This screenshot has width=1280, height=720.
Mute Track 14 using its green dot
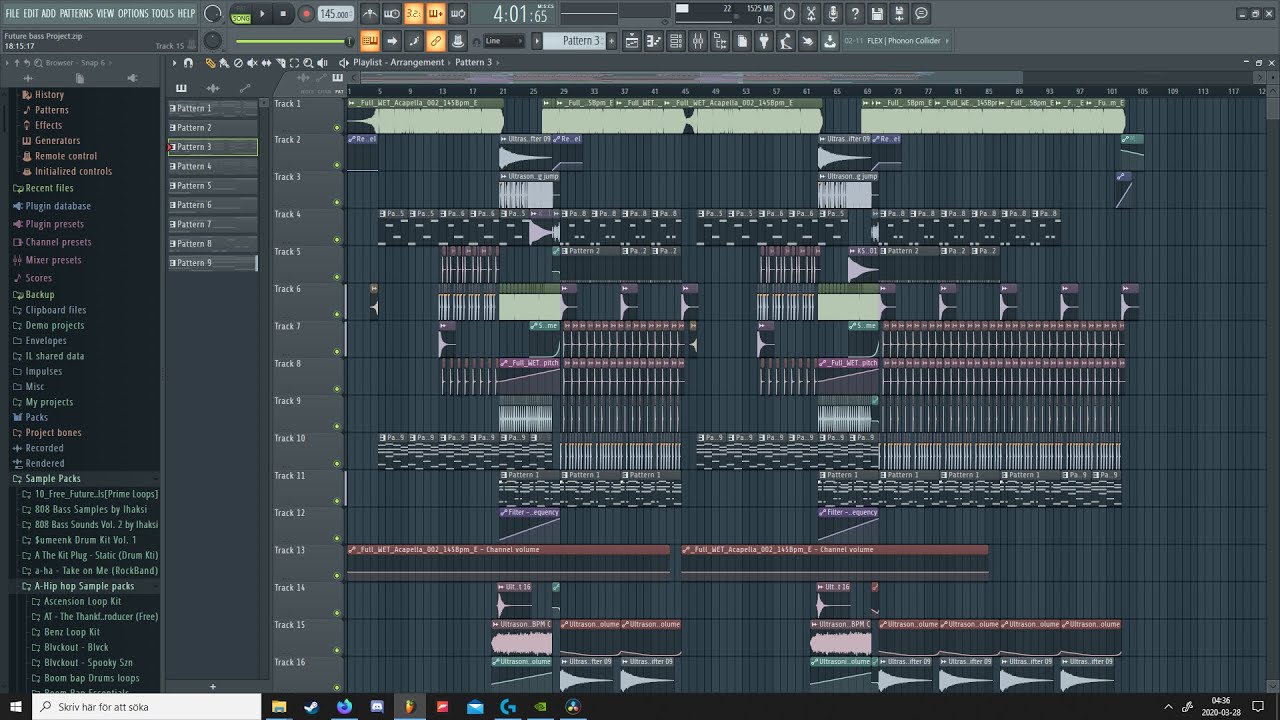(337, 613)
